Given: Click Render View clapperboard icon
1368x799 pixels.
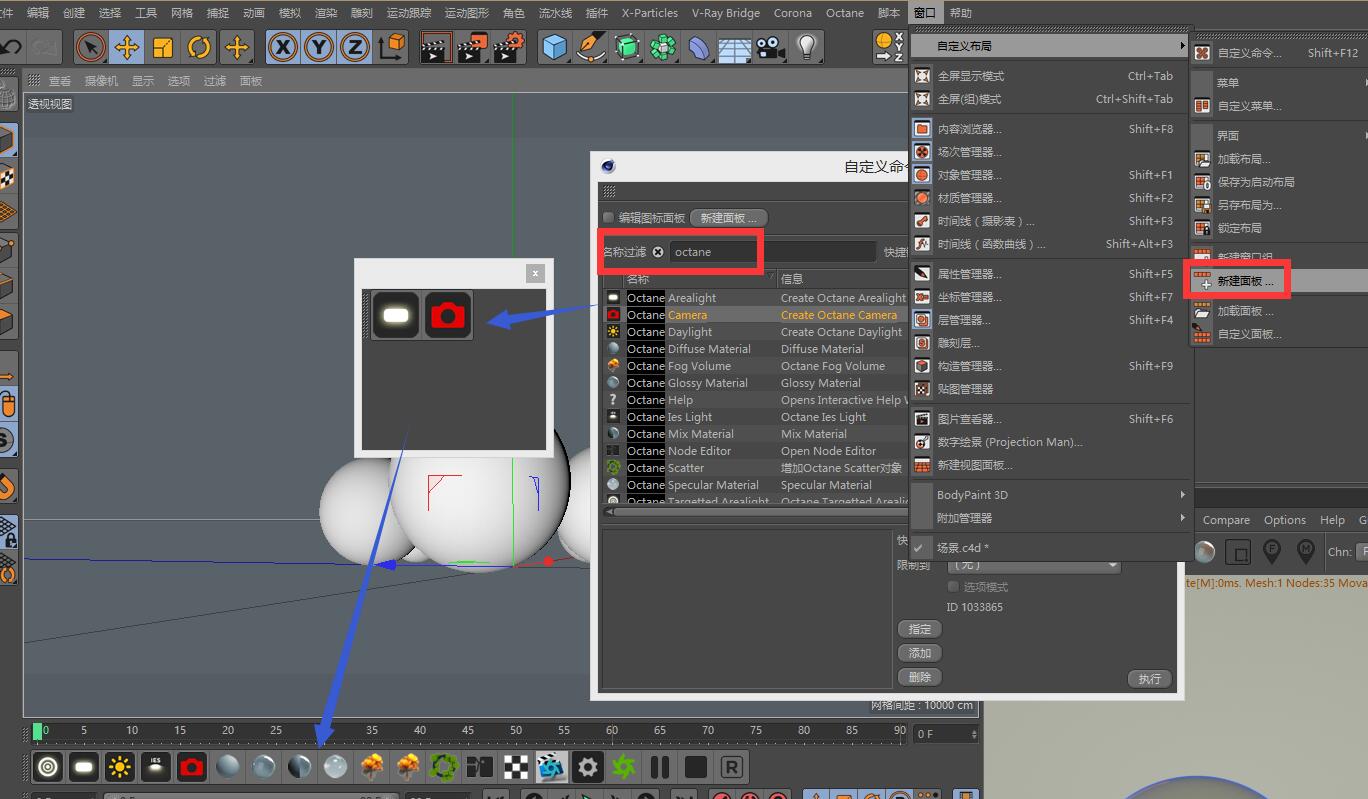Looking at the screenshot, I should (x=435, y=47).
